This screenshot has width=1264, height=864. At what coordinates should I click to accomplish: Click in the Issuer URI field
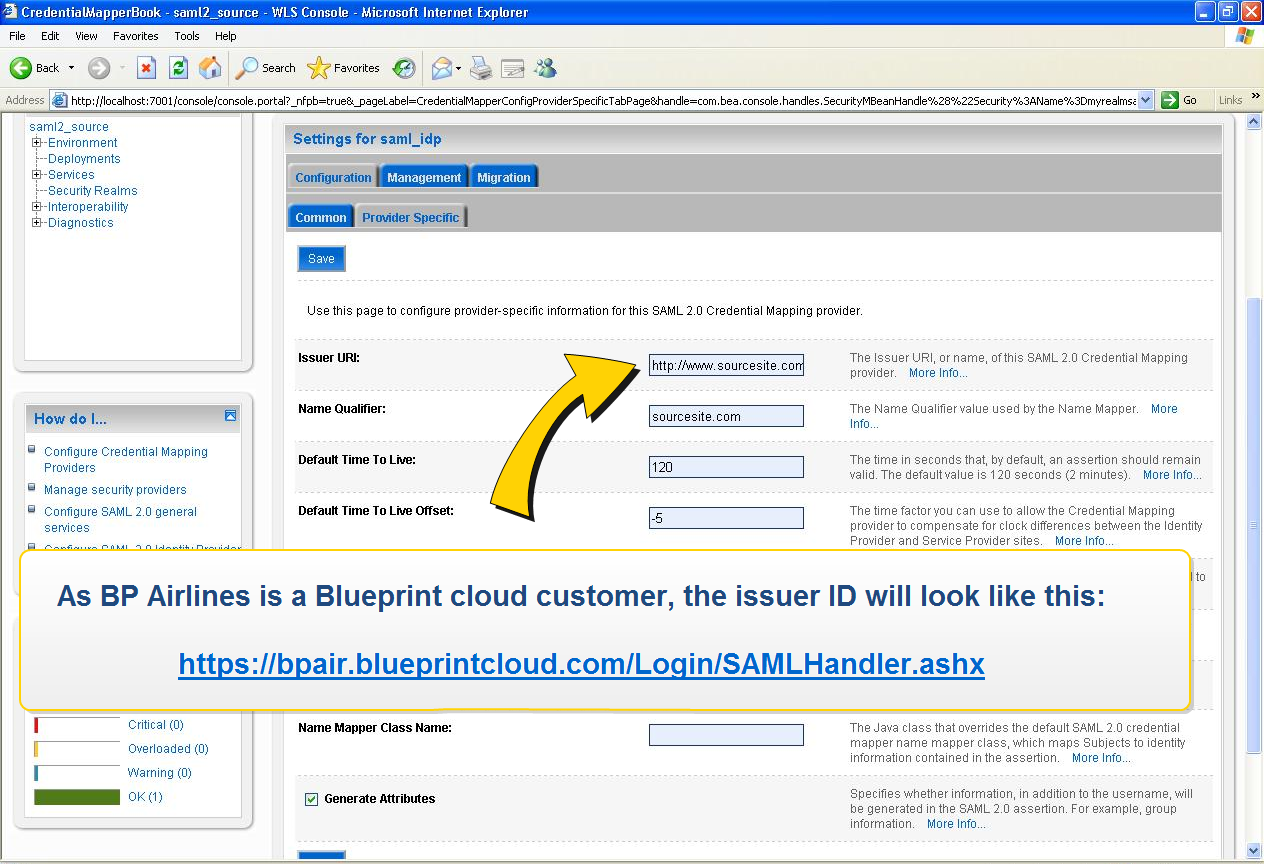[x=726, y=365]
